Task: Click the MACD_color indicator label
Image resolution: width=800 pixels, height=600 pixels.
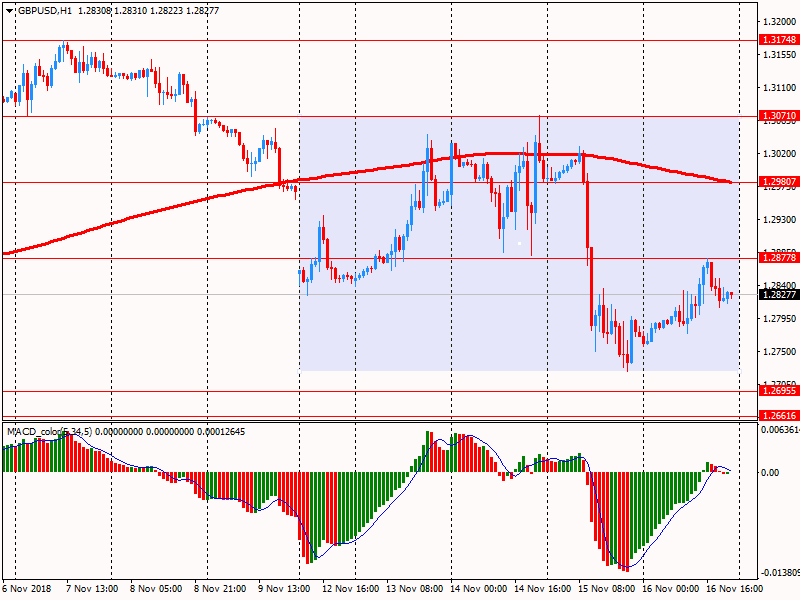Action: tap(49, 432)
